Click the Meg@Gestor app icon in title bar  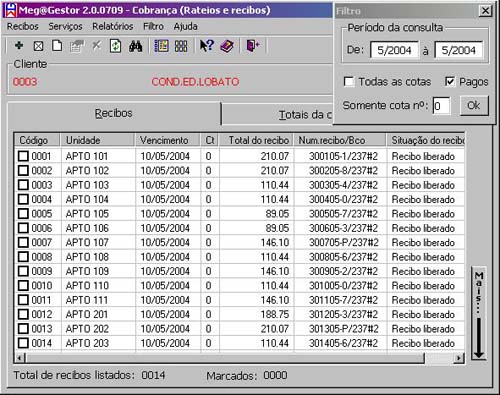11,10
